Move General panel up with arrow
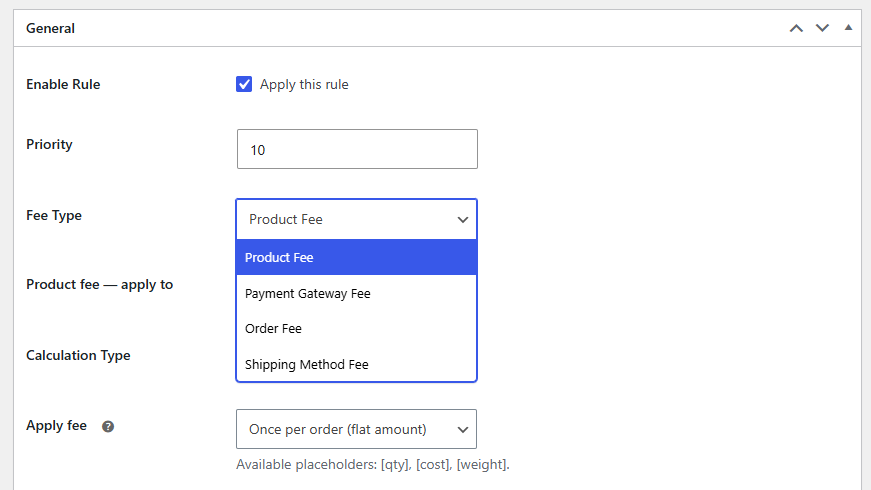871x490 pixels. click(x=796, y=28)
